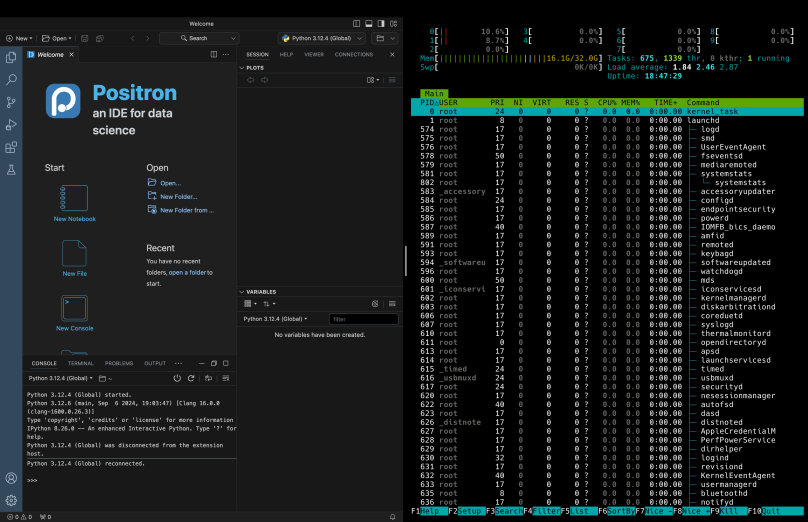Click the New Folder... link
Image resolution: width=808 pixels, height=522 pixels.
178,196
